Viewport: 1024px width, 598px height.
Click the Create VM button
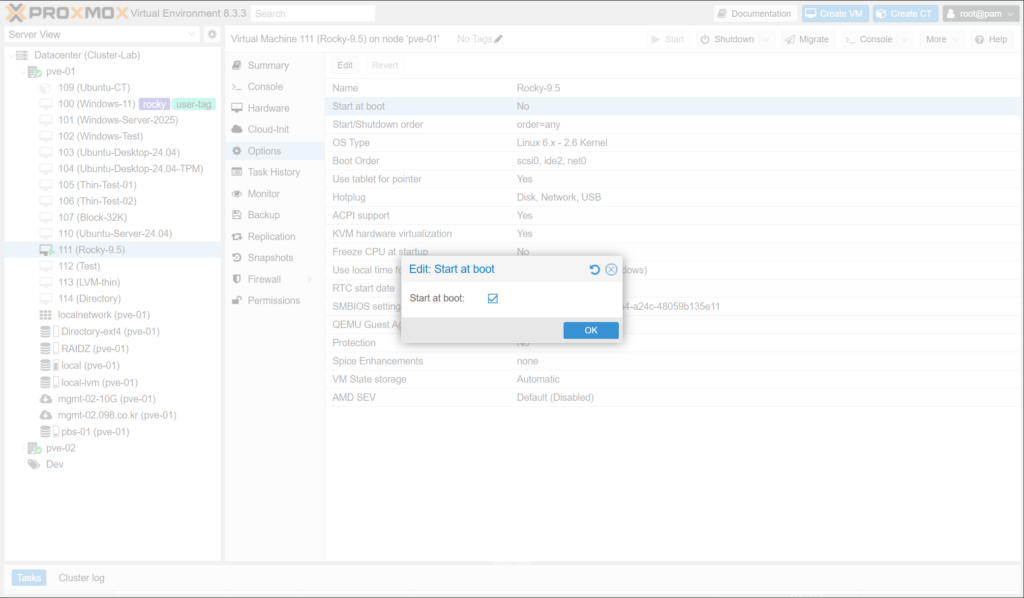[834, 14]
